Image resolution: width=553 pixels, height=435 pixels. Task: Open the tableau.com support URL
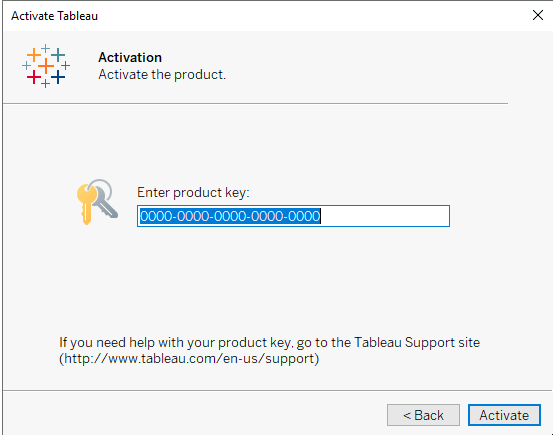(x=189, y=358)
